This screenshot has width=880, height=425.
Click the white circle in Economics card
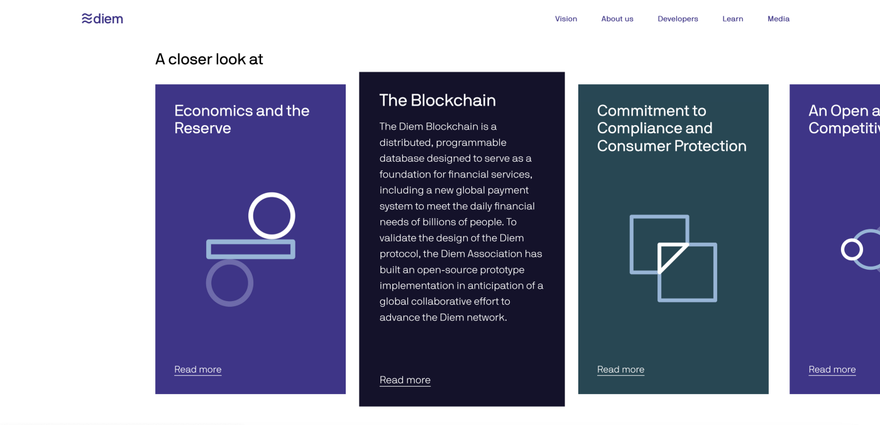272,216
